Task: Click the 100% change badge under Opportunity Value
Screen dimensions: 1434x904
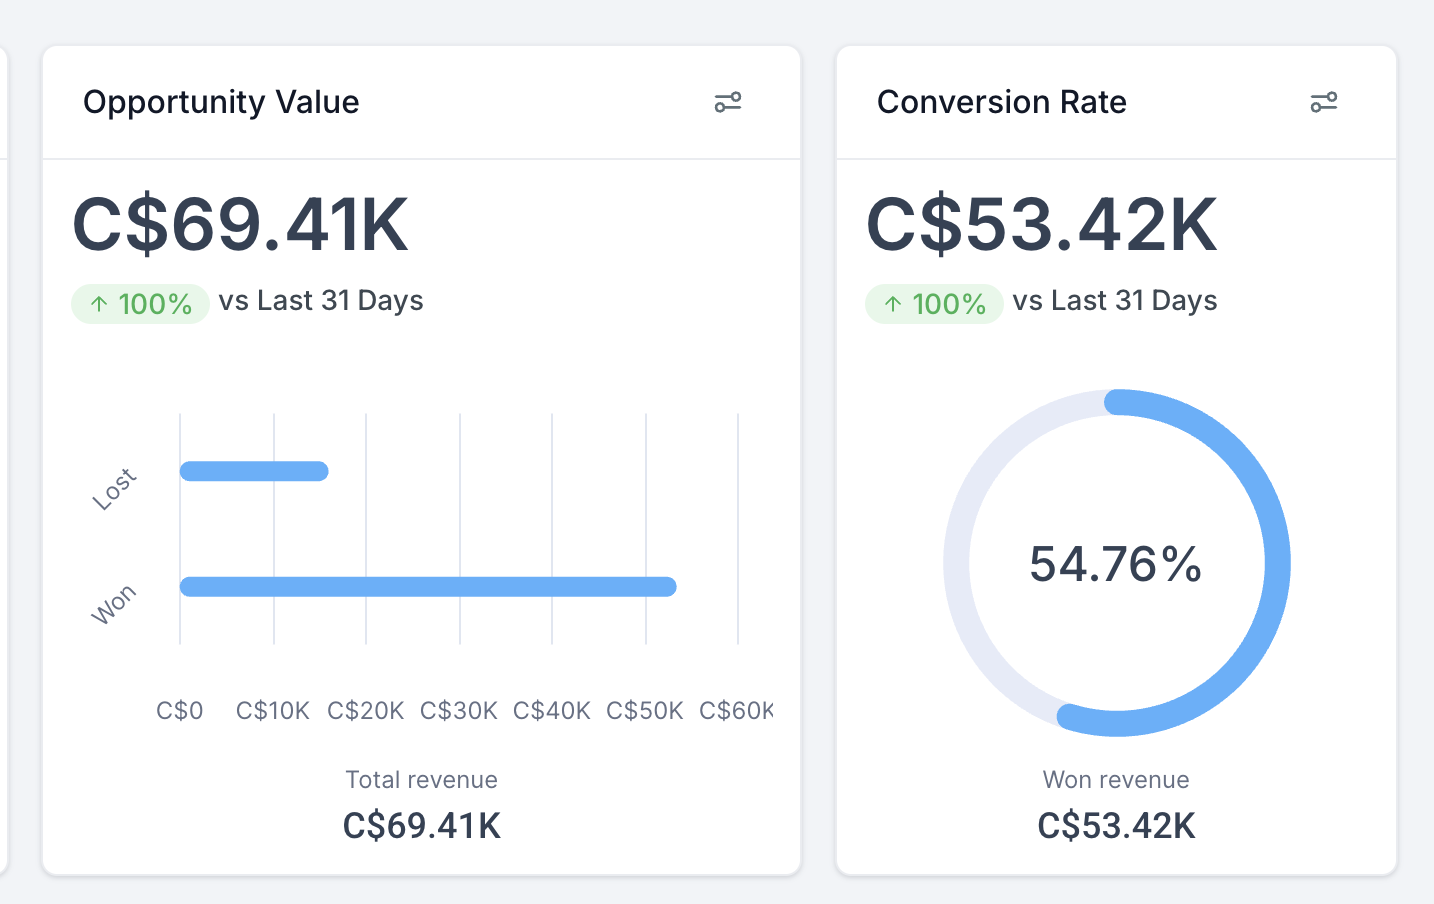Action: pos(140,302)
